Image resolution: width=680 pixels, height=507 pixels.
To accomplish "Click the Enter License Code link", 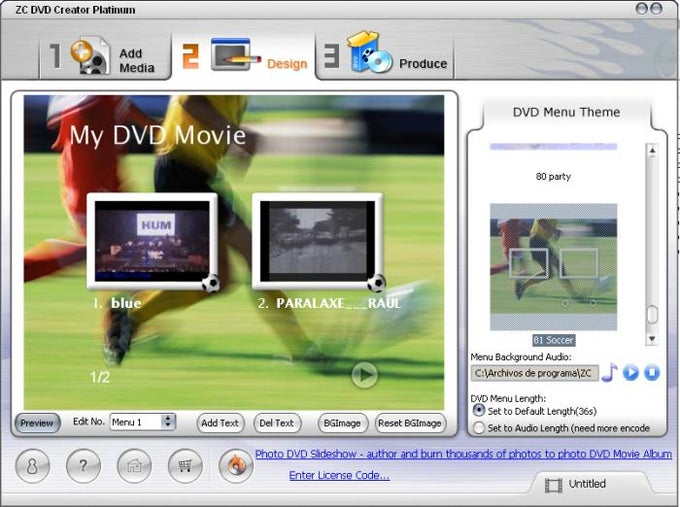I will point(340,475).
